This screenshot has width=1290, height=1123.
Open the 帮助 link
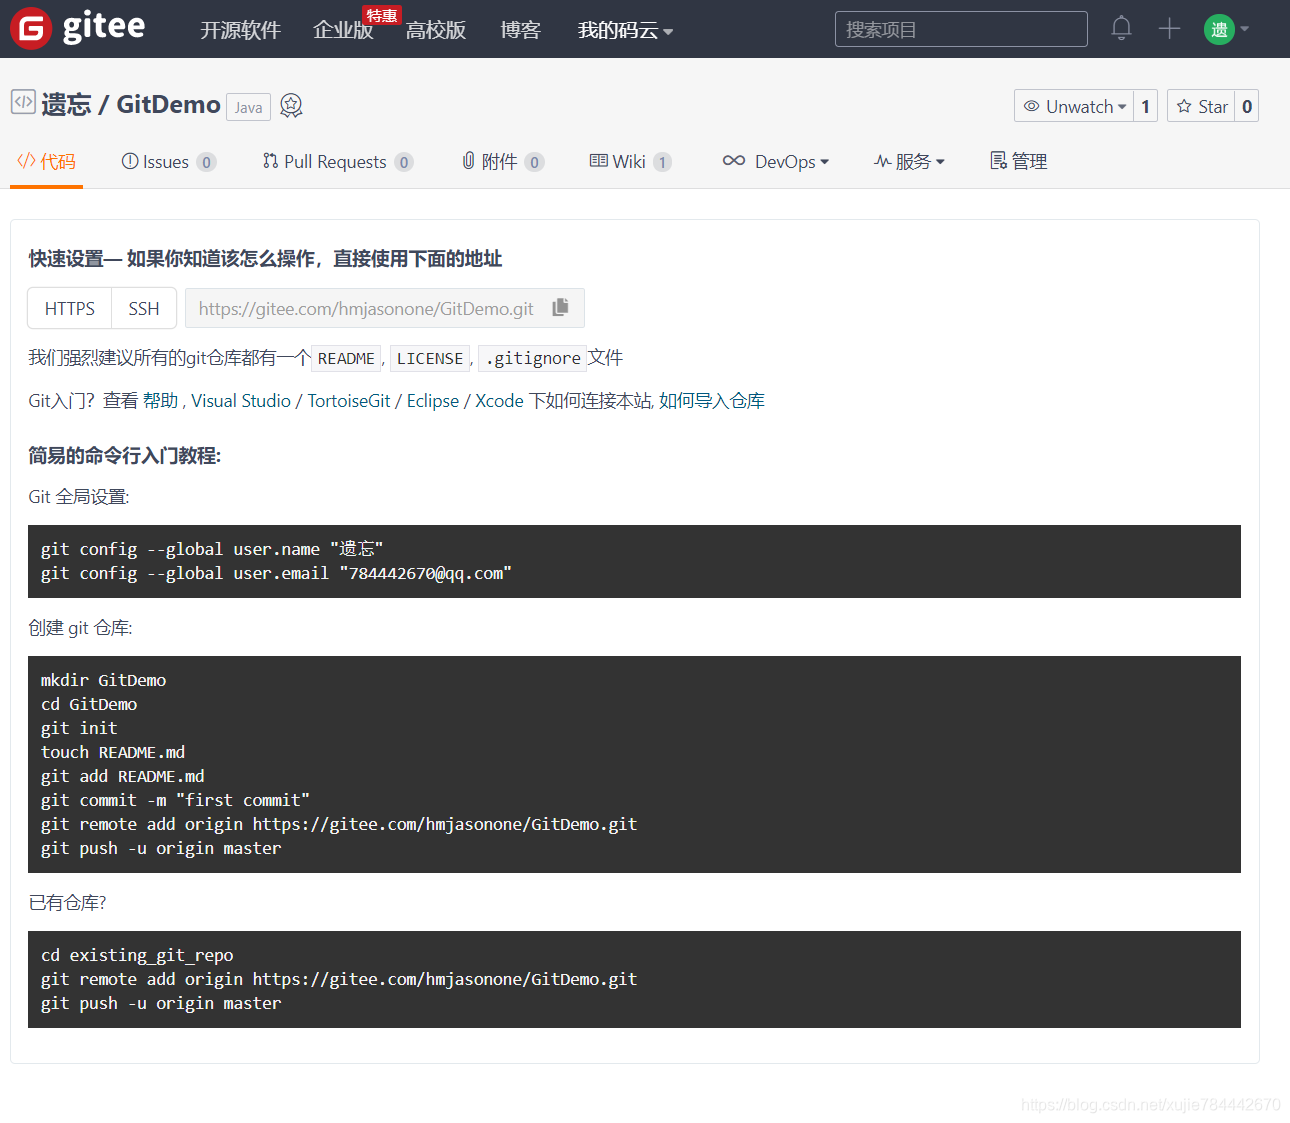[x=160, y=400]
